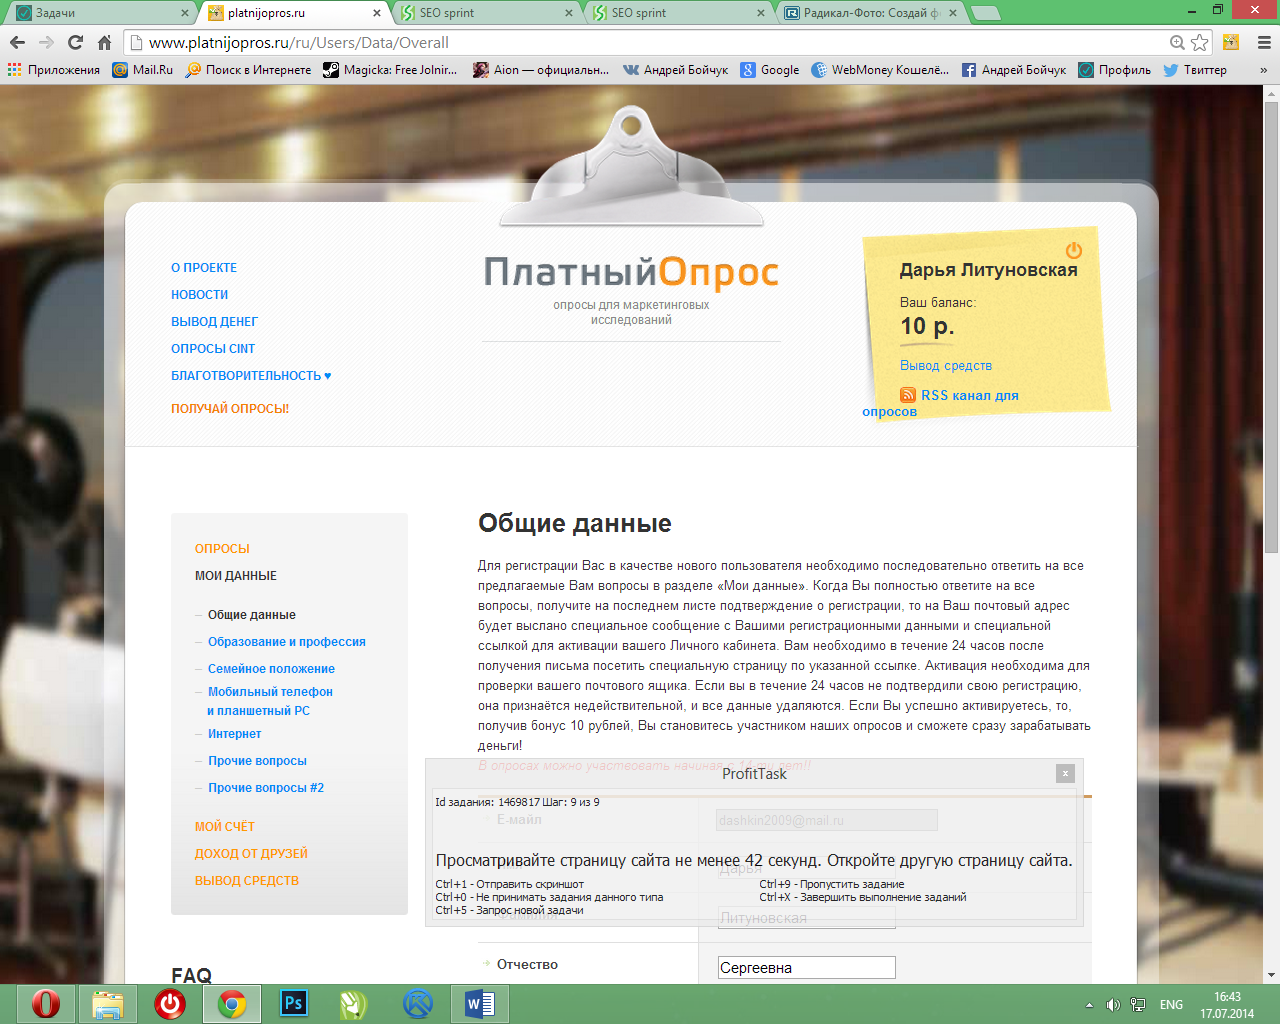The height and width of the screenshot is (1024, 1280).
Task: Open the red power app in taskbar
Action: [x=169, y=1003]
